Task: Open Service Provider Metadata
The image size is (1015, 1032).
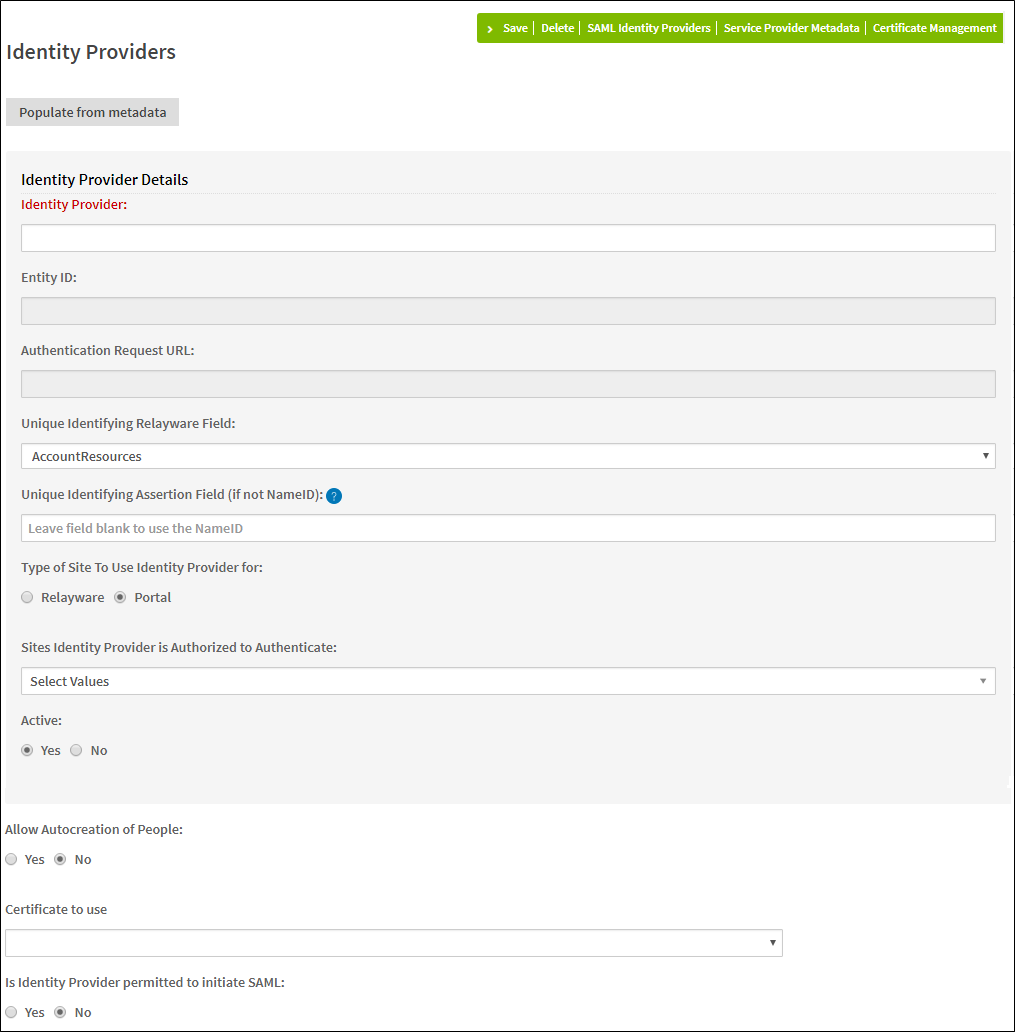Action: pos(791,28)
